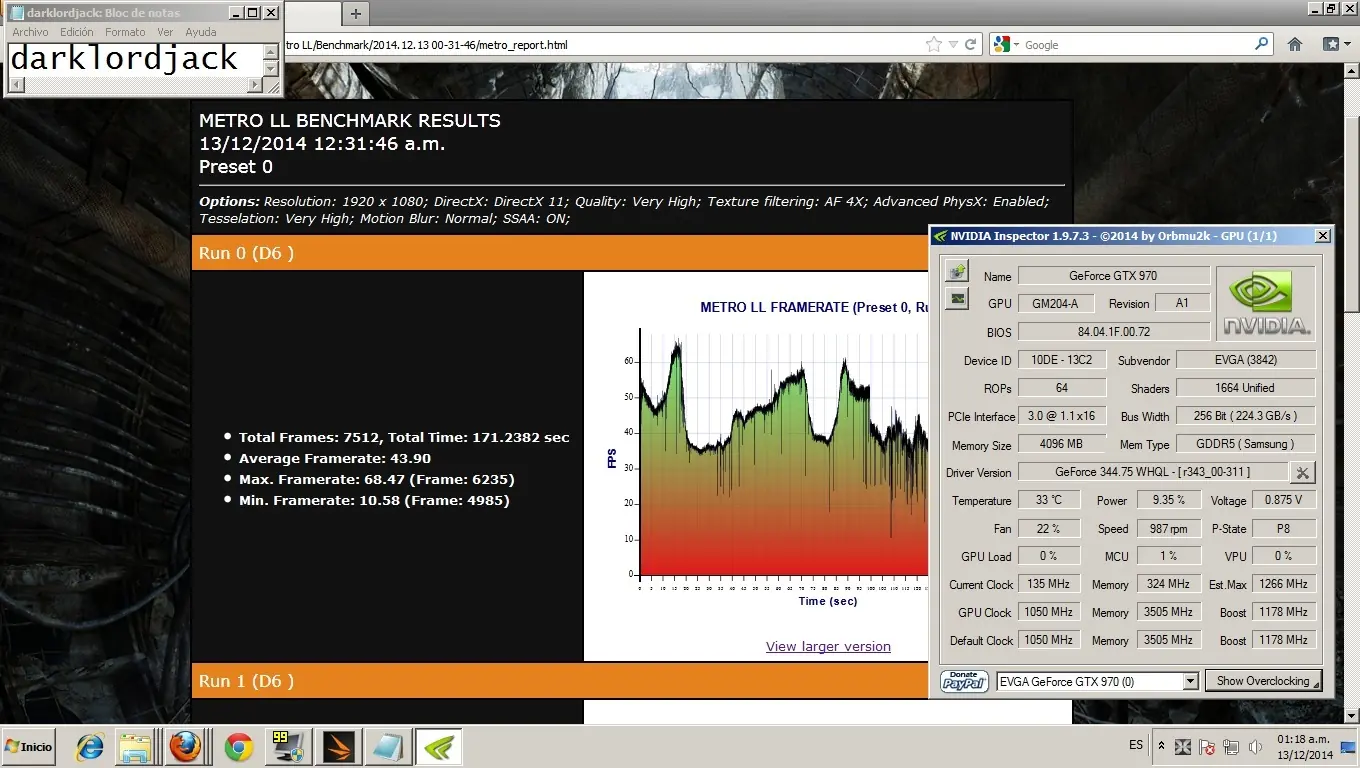This screenshot has height=768, width=1360.
Task: Show hidden tray icons with the arrow
Action: [1161, 746]
